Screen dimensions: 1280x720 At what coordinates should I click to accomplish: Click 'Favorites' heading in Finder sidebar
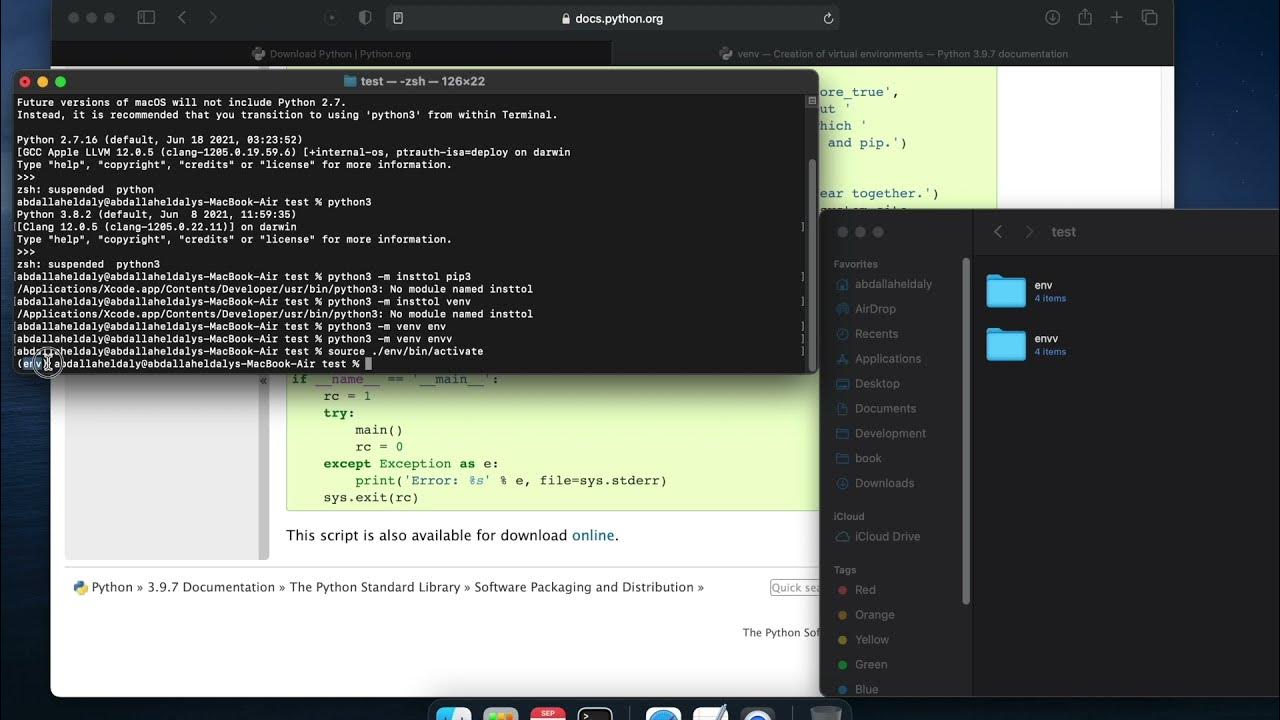click(855, 264)
